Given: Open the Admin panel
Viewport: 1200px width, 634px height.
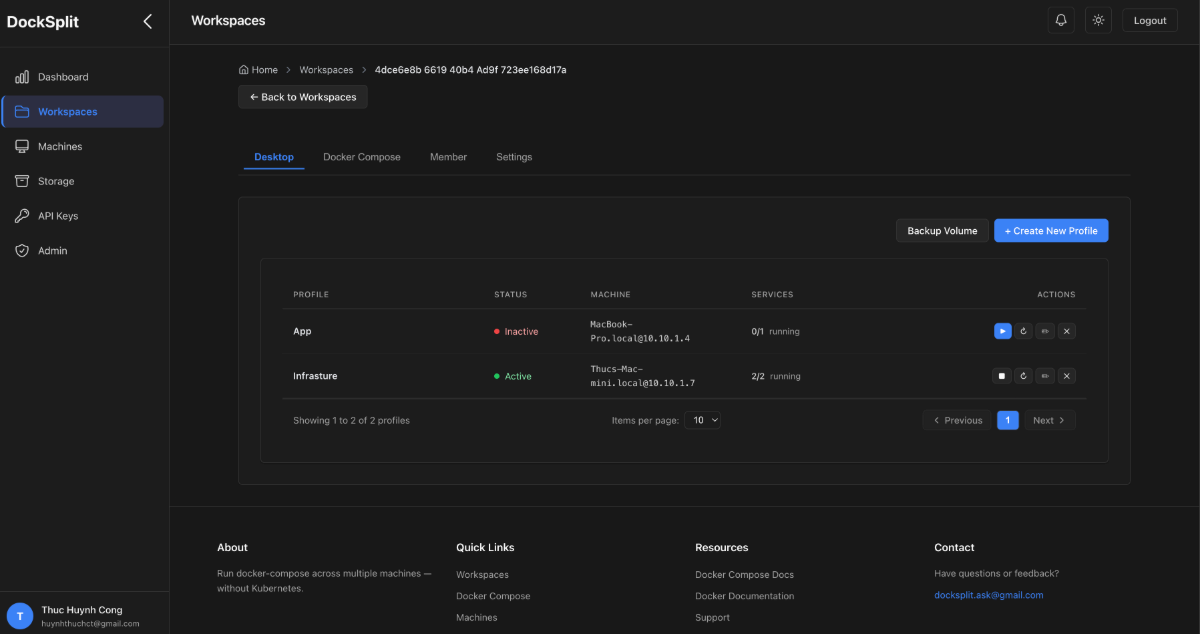Looking at the screenshot, I should [51, 250].
